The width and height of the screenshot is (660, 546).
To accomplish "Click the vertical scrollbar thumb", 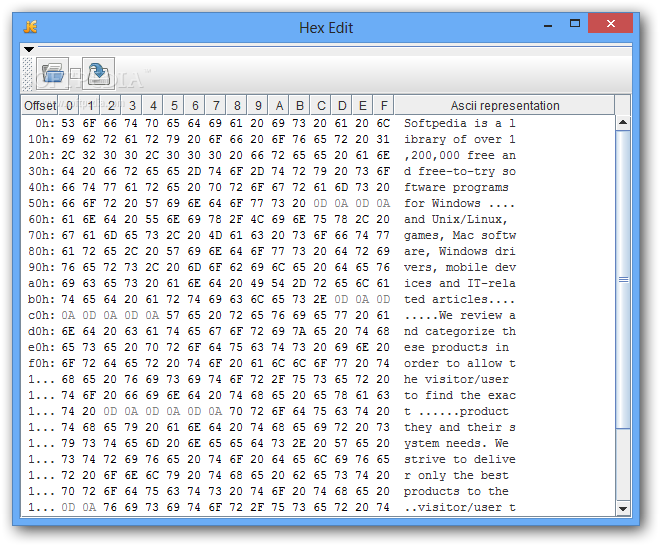I will 623,280.
